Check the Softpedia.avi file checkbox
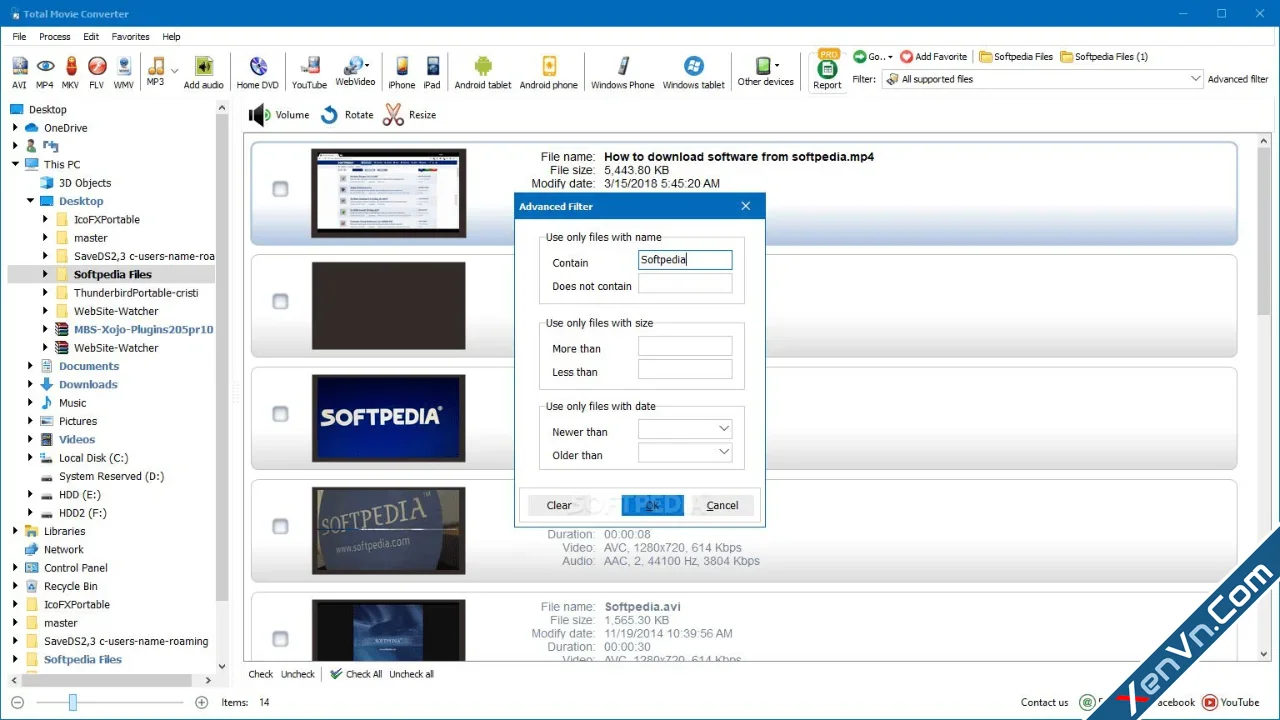 [280, 639]
